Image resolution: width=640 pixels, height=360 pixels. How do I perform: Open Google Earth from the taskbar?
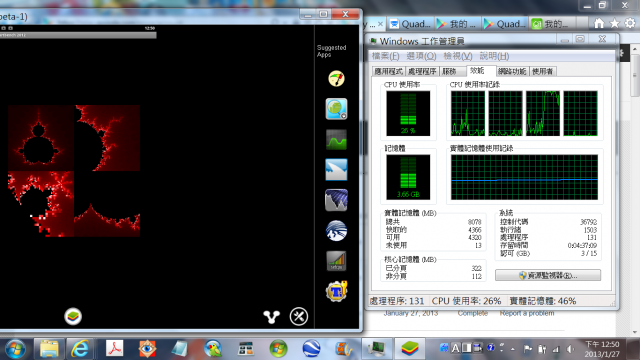point(311,349)
